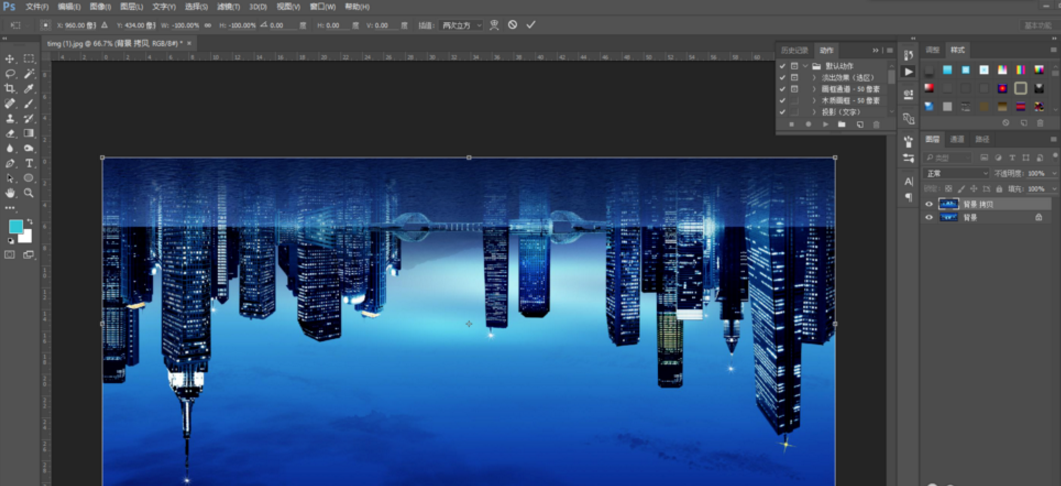Viewport: 1061px width, 486px height.
Task: Hide the 背景 拷贝 layer
Action: (x=929, y=204)
